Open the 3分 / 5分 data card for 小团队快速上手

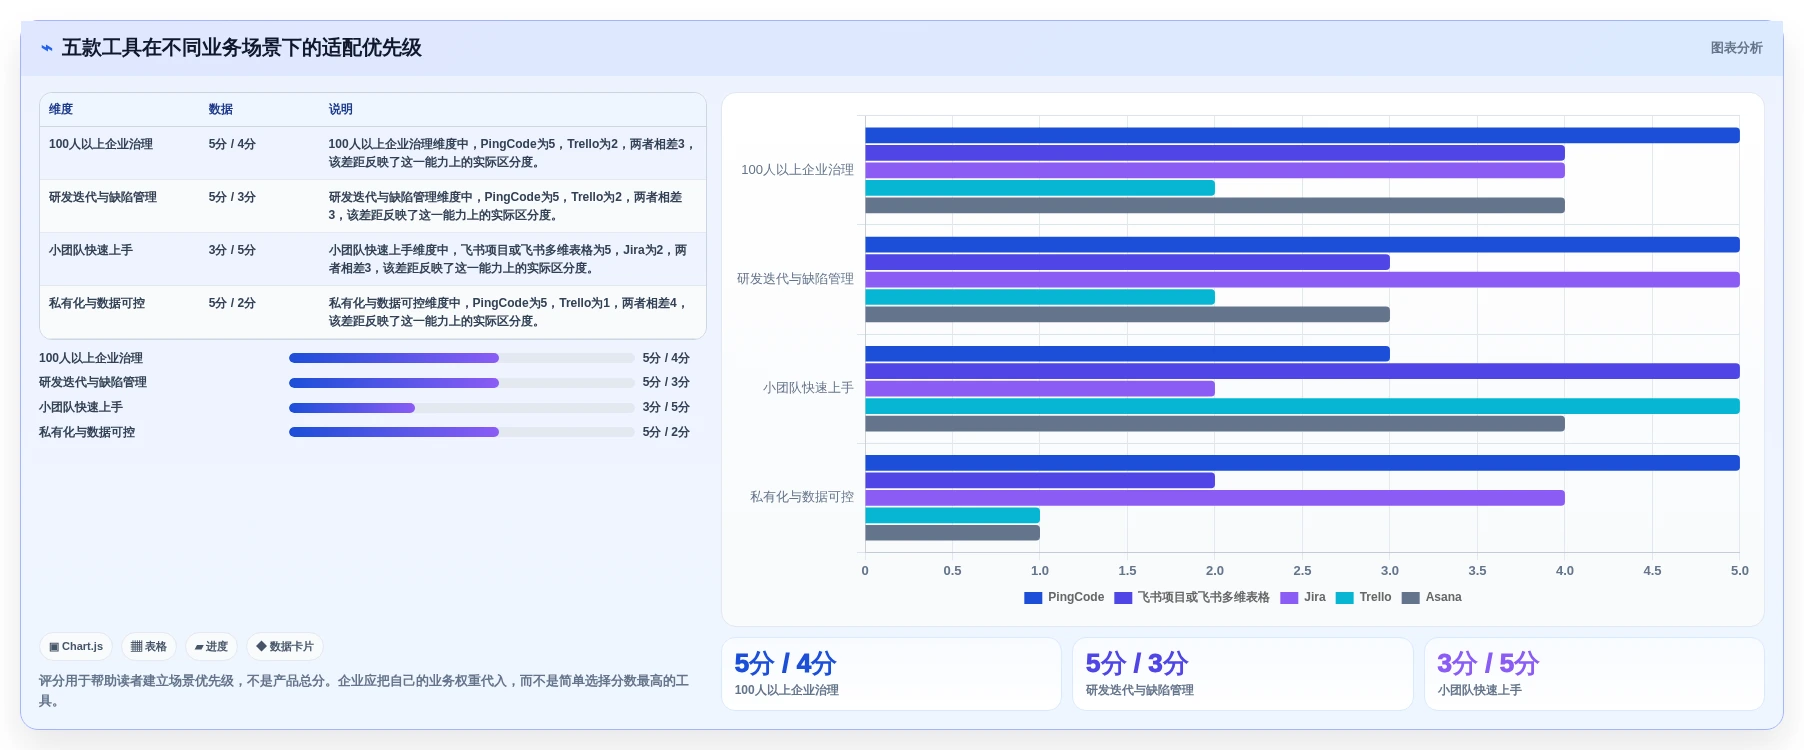(1594, 674)
